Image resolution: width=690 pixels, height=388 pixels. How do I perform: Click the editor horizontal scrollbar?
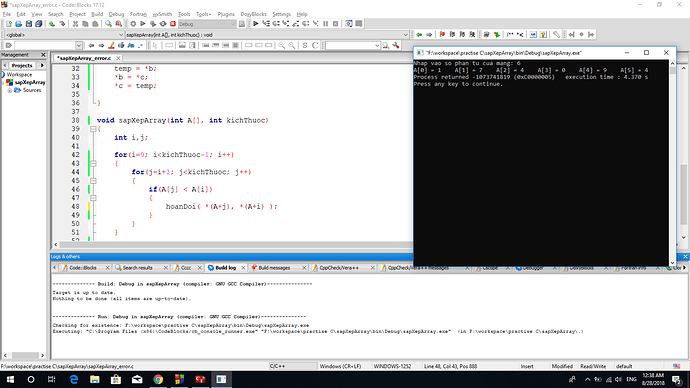point(232,245)
